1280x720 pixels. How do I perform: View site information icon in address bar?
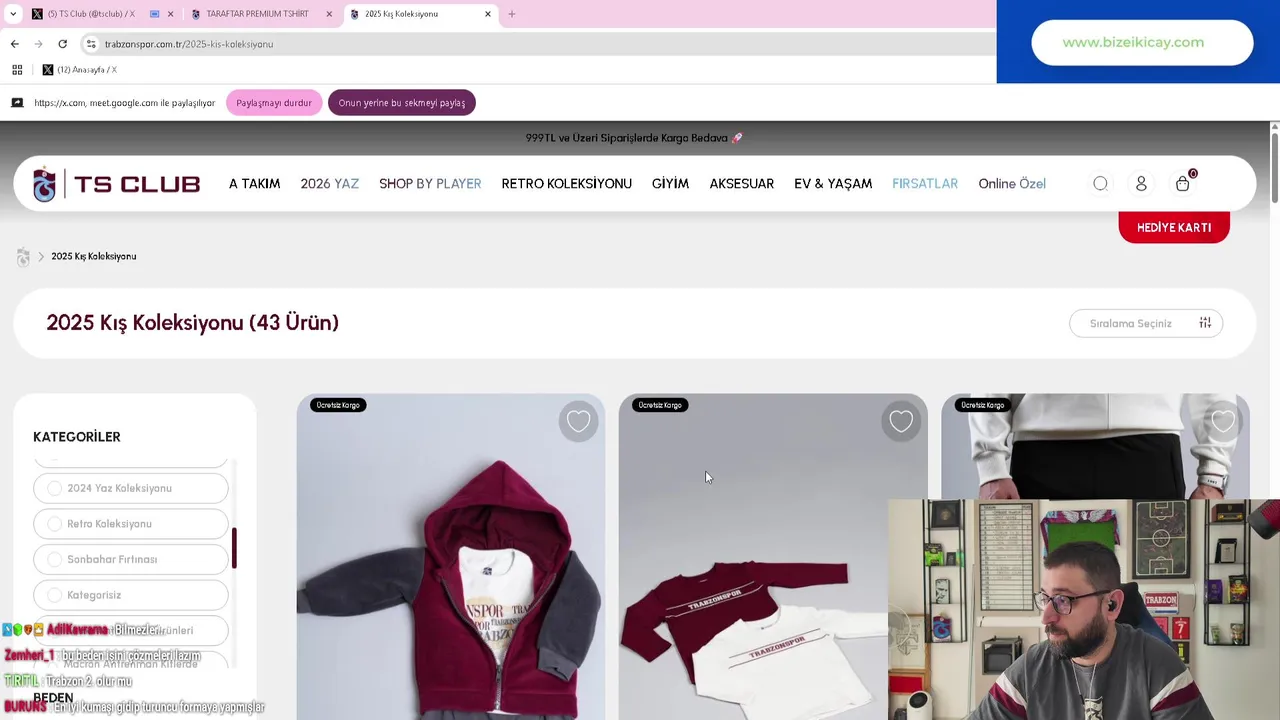coord(91,44)
